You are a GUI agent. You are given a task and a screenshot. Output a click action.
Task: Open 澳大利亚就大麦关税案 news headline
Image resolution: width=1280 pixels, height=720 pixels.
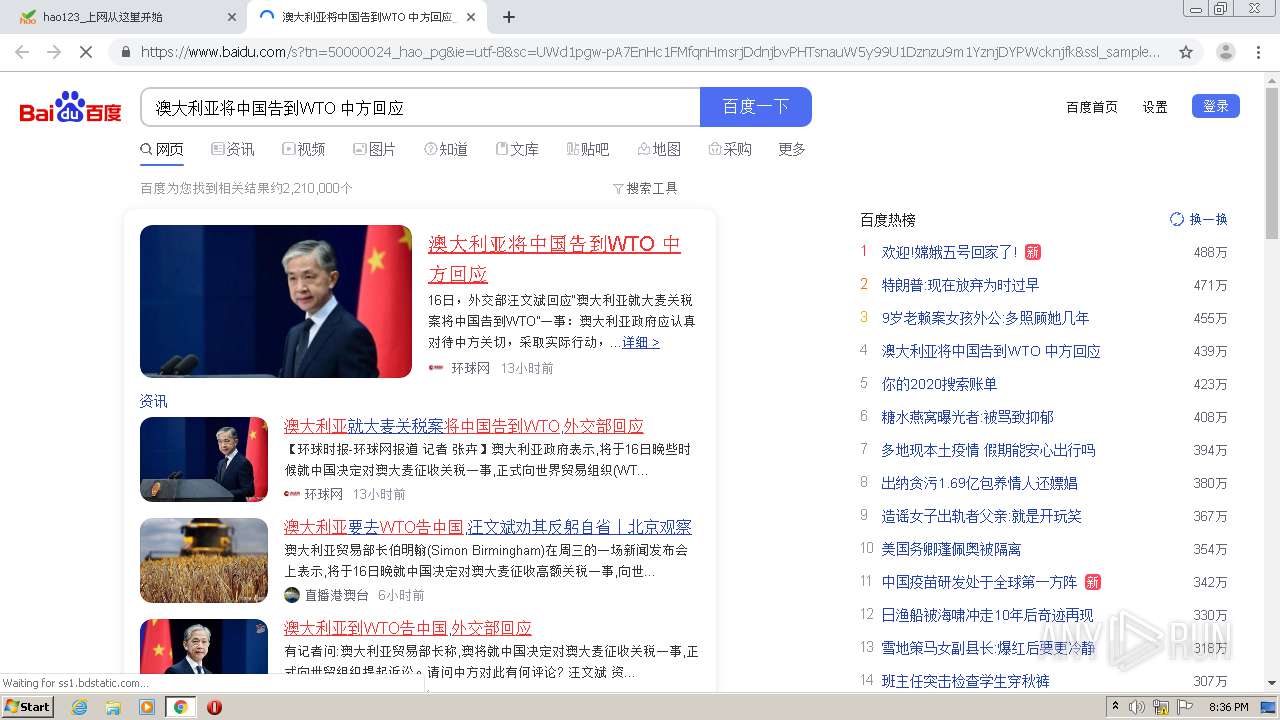pos(464,426)
